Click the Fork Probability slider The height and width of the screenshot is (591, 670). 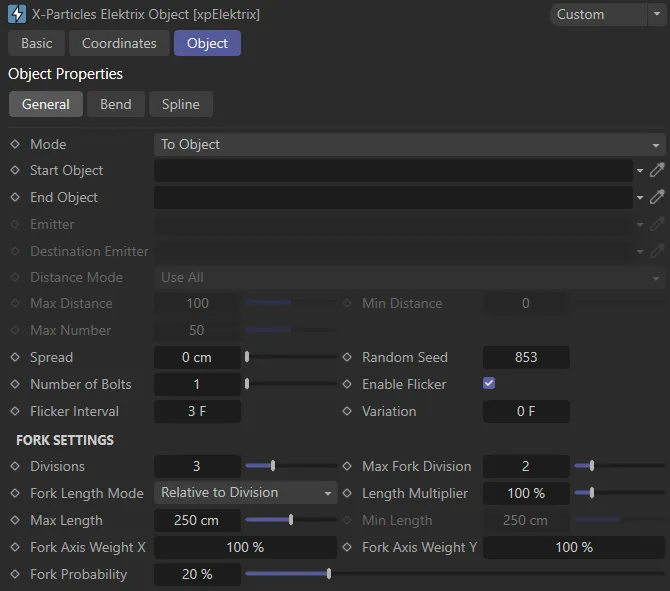point(330,574)
